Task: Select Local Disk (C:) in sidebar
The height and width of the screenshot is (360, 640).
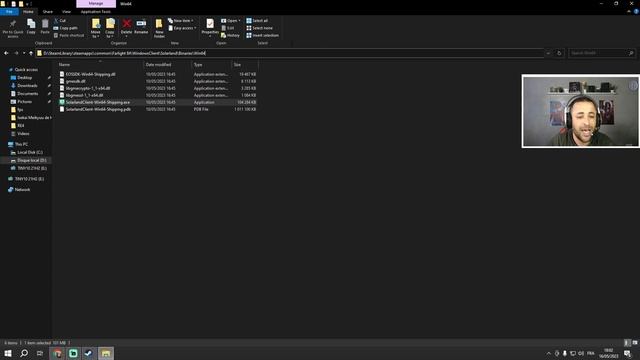Action: (x=29, y=152)
